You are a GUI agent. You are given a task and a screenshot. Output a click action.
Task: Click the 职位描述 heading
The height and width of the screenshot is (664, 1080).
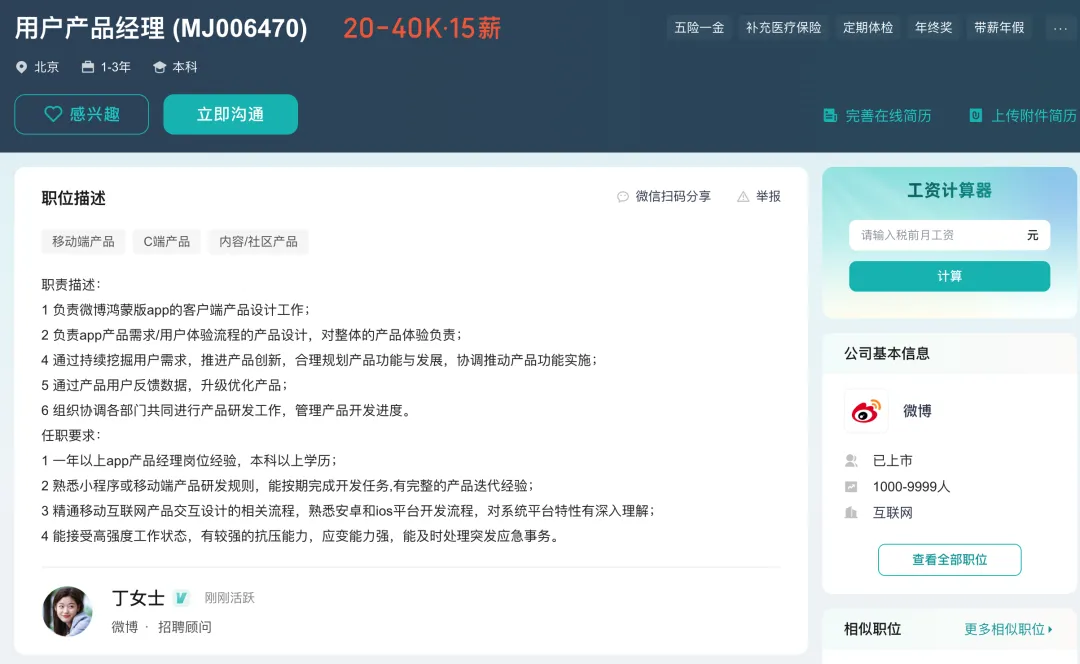pyautogui.click(x=74, y=198)
